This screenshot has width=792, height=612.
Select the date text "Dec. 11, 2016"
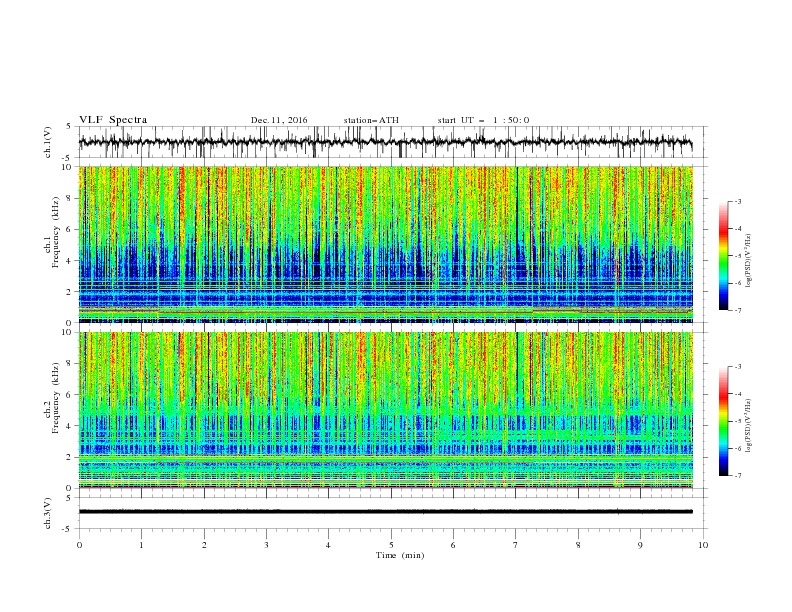[279, 120]
